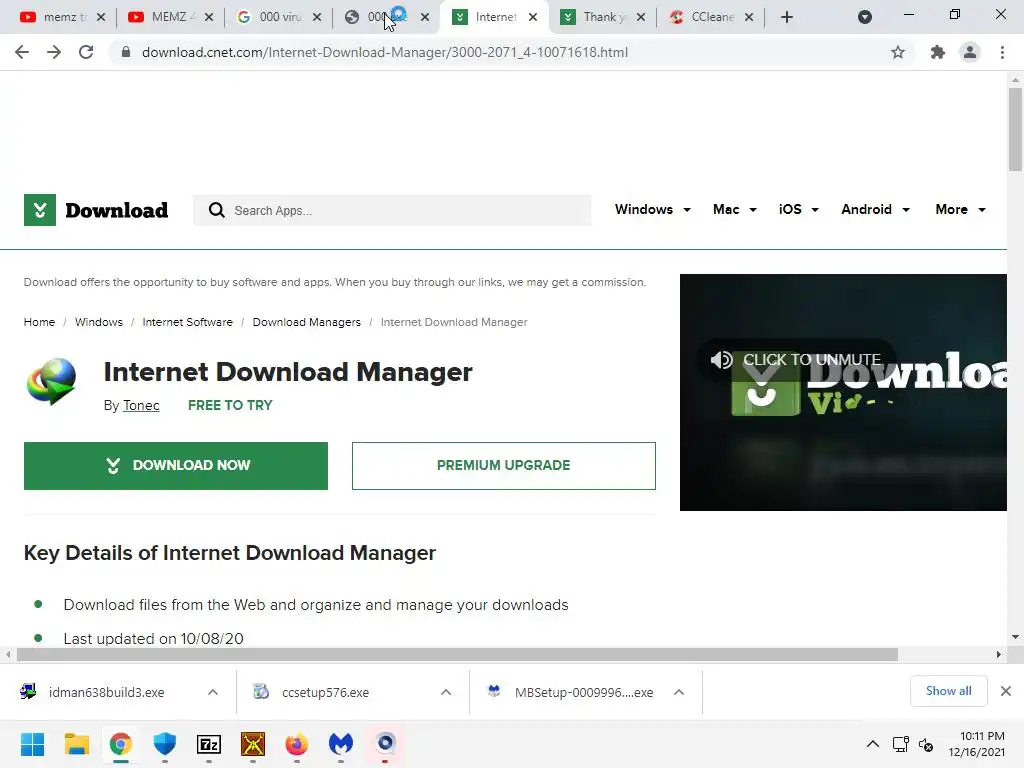The width and height of the screenshot is (1024, 768).
Task: Click the search magnifier icon
Action: pos(216,210)
